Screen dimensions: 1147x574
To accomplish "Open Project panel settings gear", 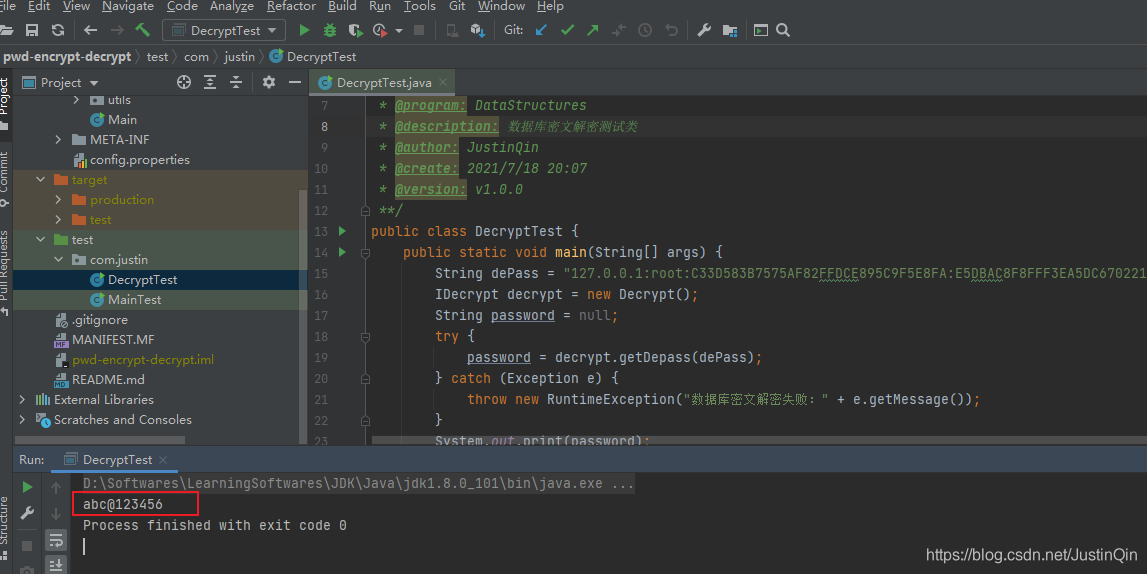I will coord(268,82).
